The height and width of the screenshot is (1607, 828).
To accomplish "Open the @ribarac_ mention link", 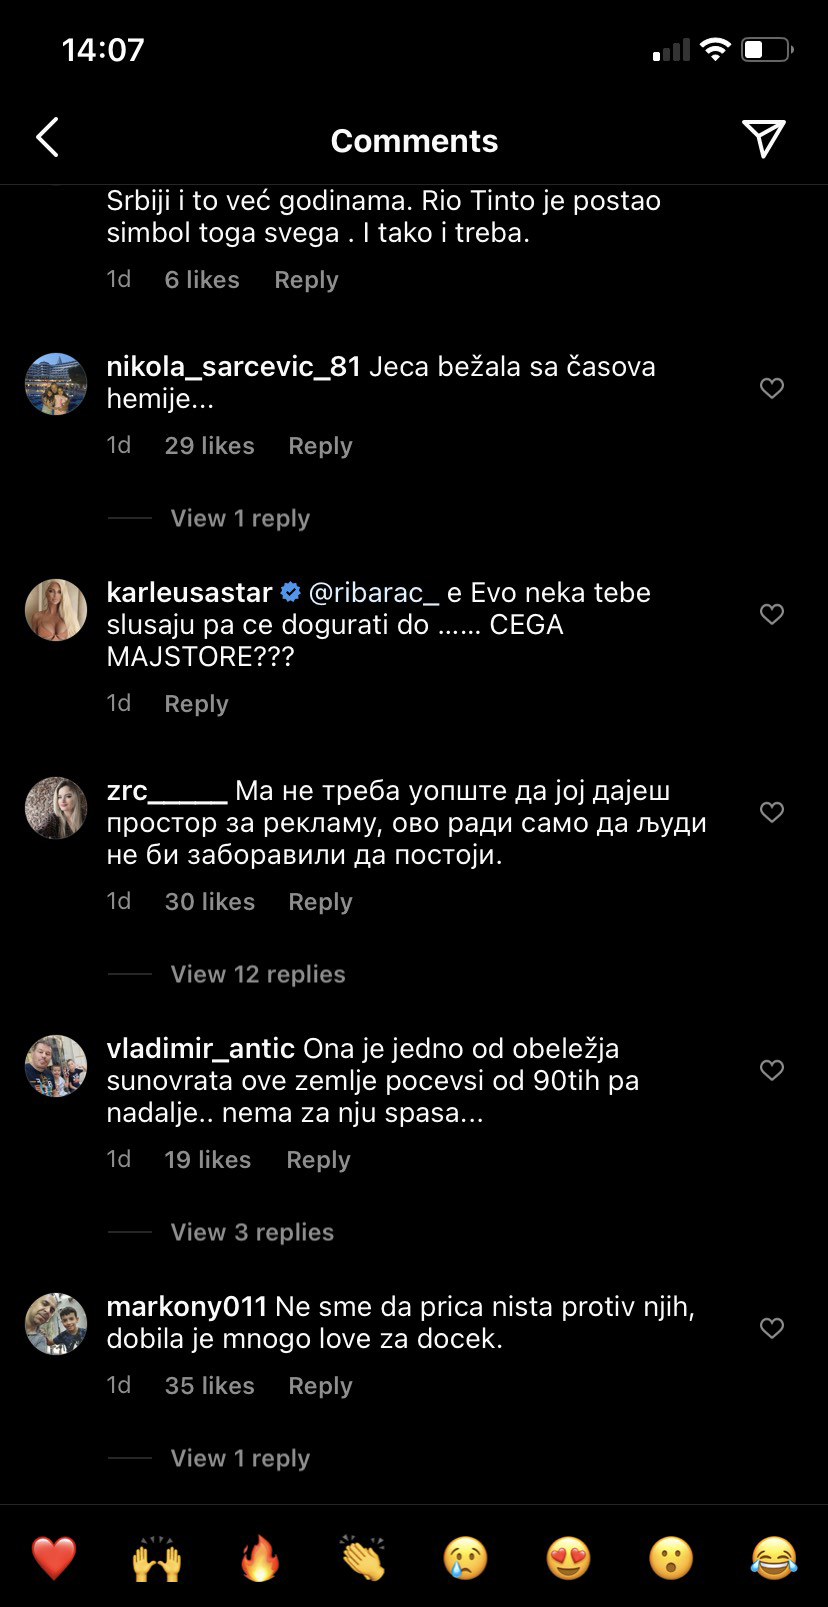I will pyautogui.click(x=374, y=593).
